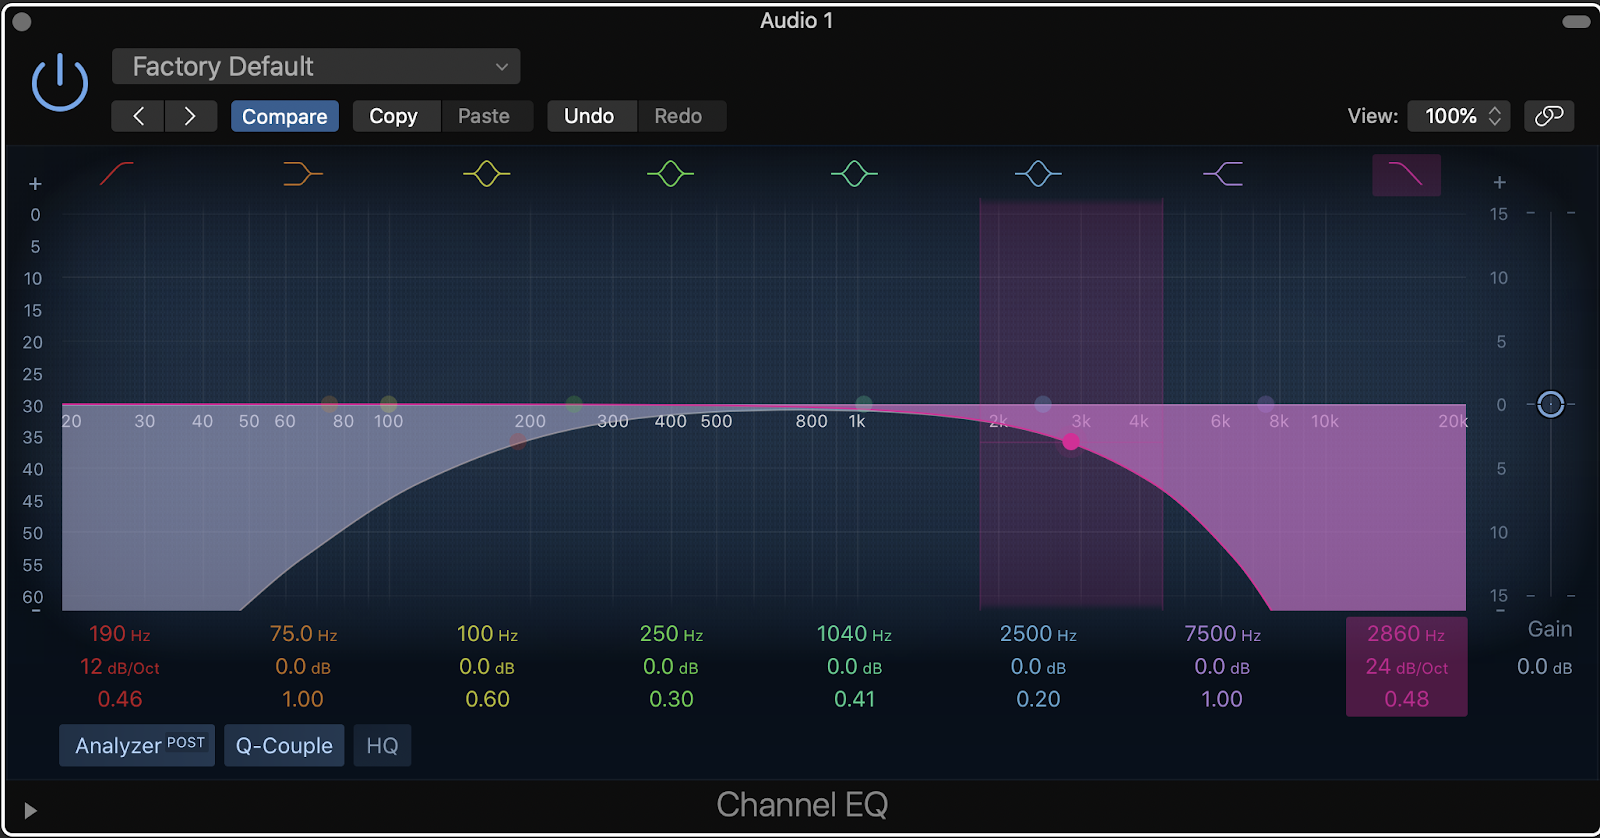Click the Compare button
This screenshot has height=838, width=1600.
tap(285, 116)
